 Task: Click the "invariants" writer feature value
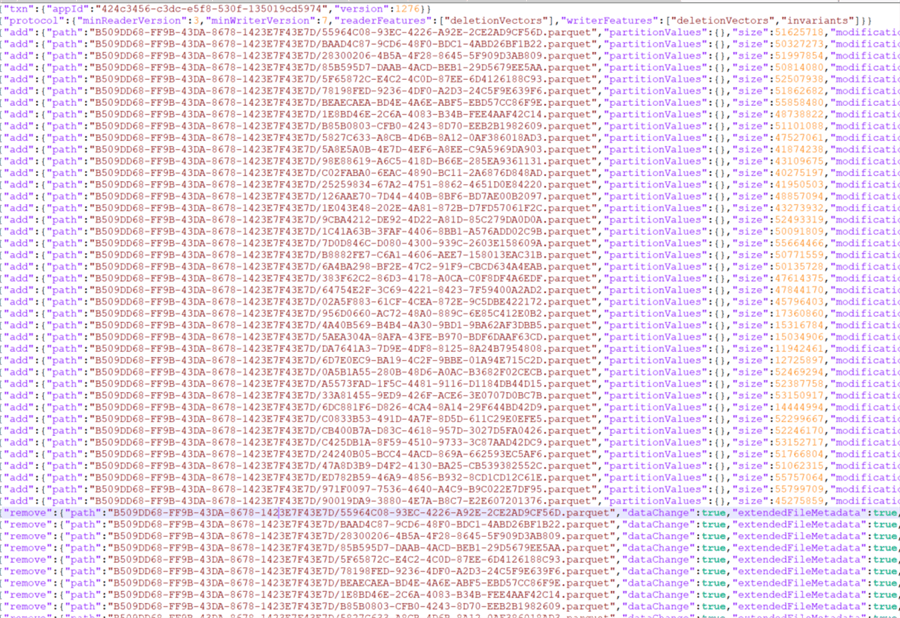click(x=819, y=21)
